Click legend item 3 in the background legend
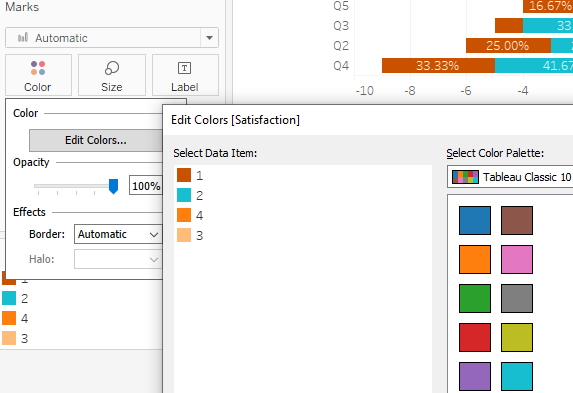Image resolution: width=573 pixels, height=393 pixels. coord(15,338)
